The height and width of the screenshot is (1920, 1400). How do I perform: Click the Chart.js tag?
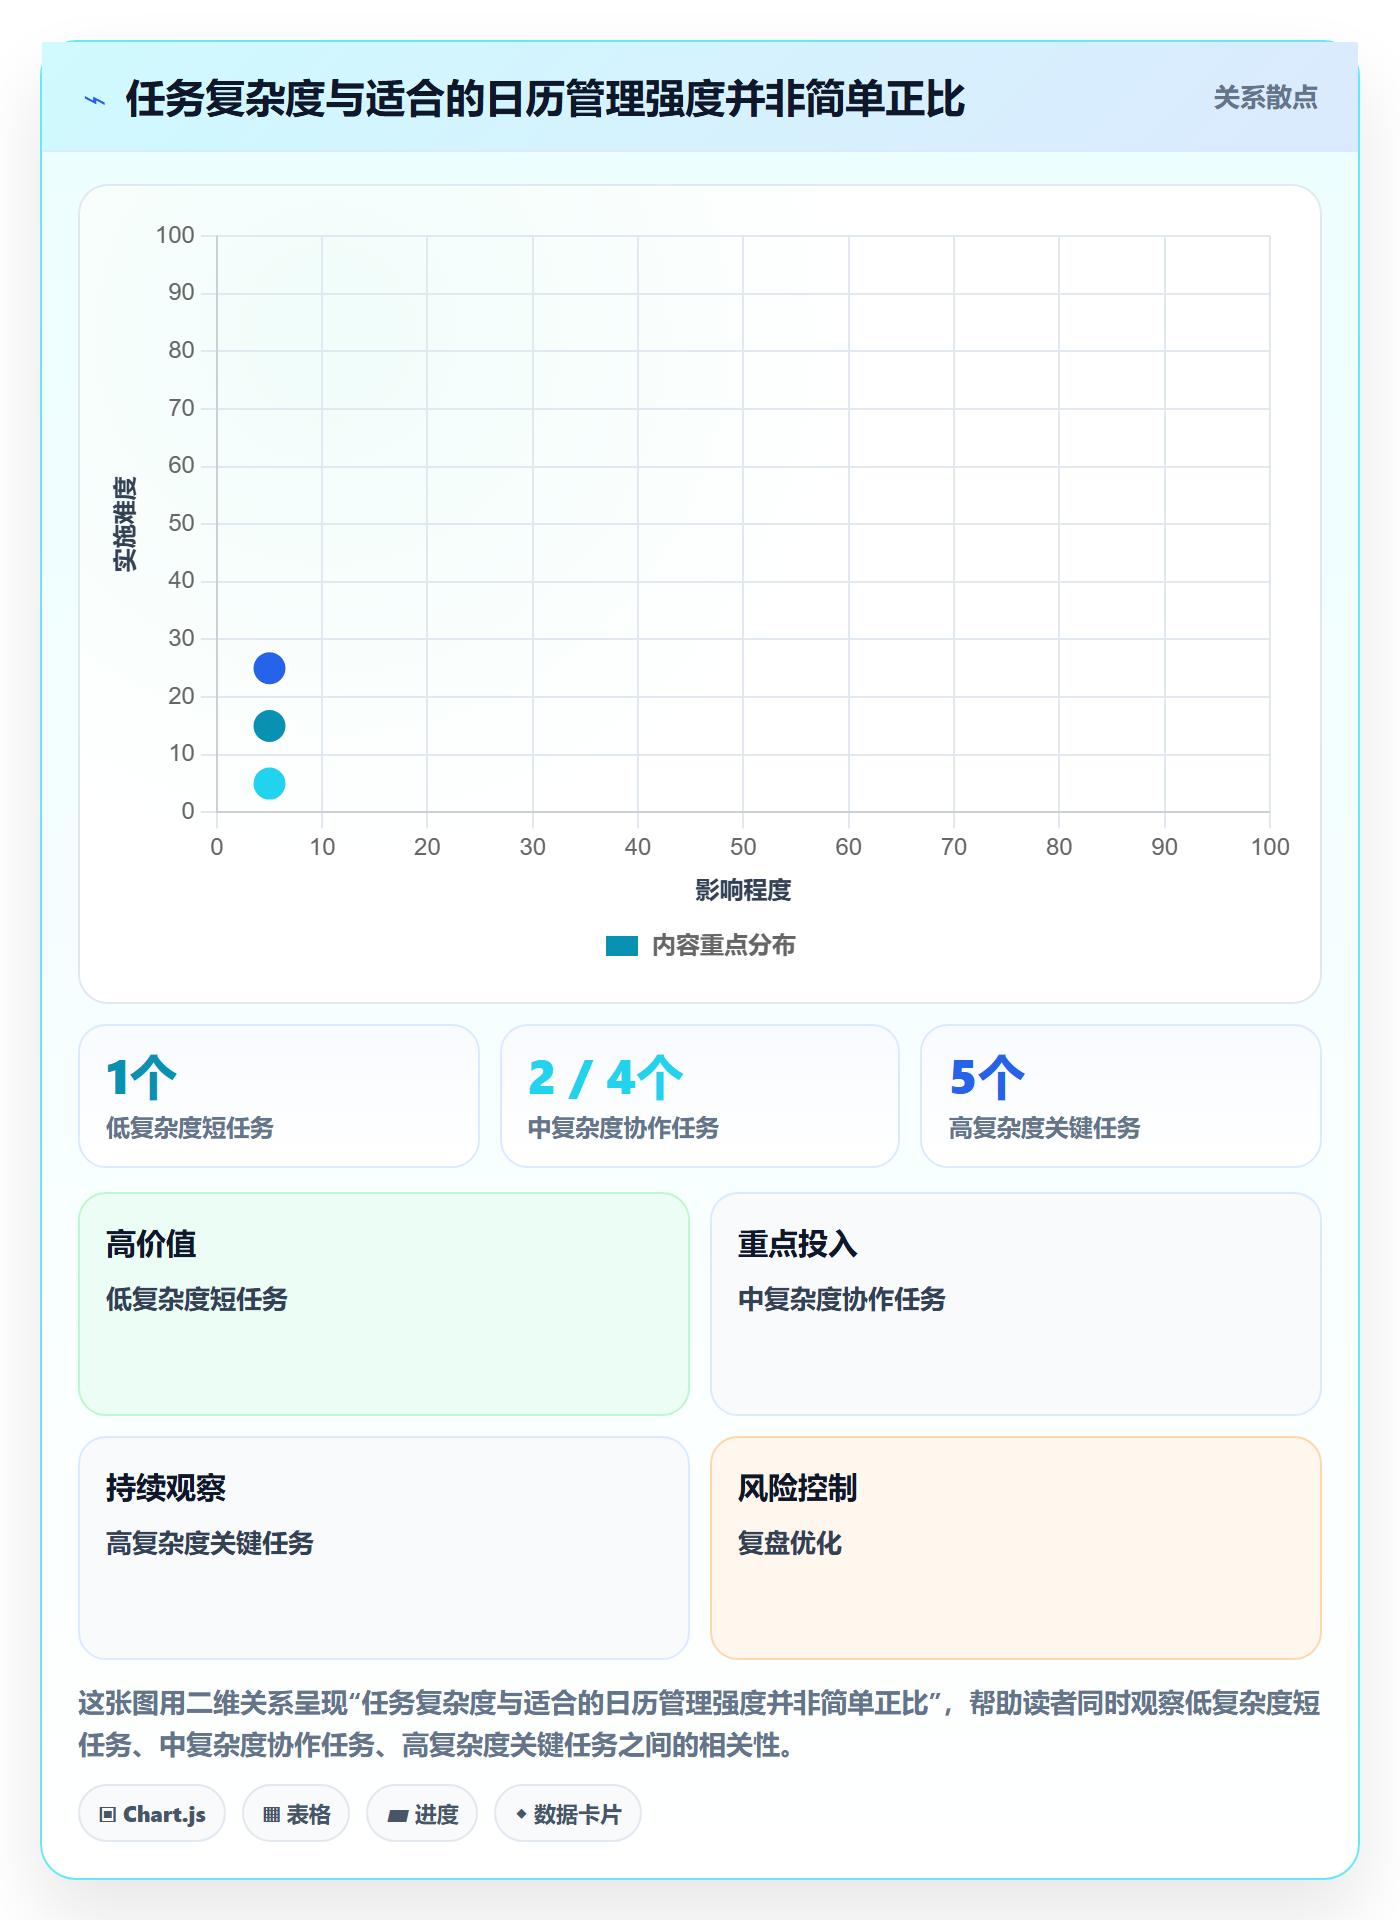point(152,1814)
